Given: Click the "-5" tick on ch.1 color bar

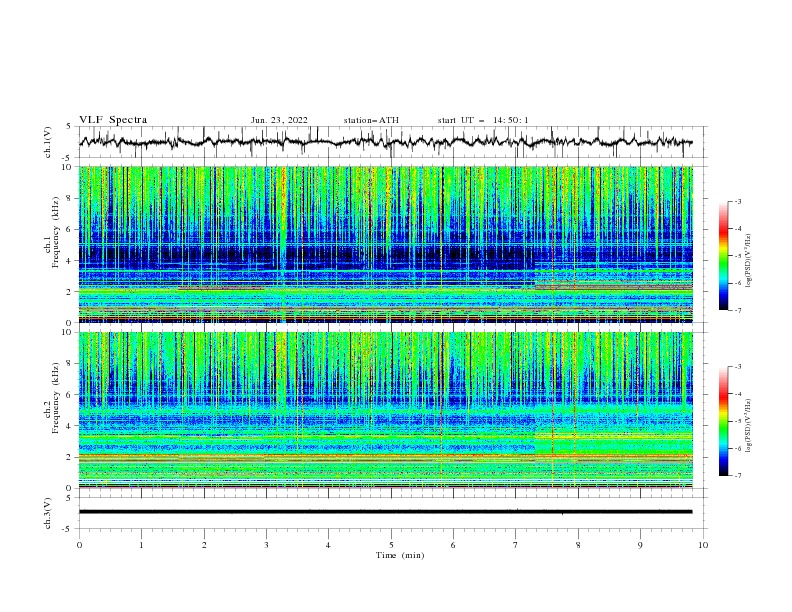Looking at the screenshot, I should point(738,256).
